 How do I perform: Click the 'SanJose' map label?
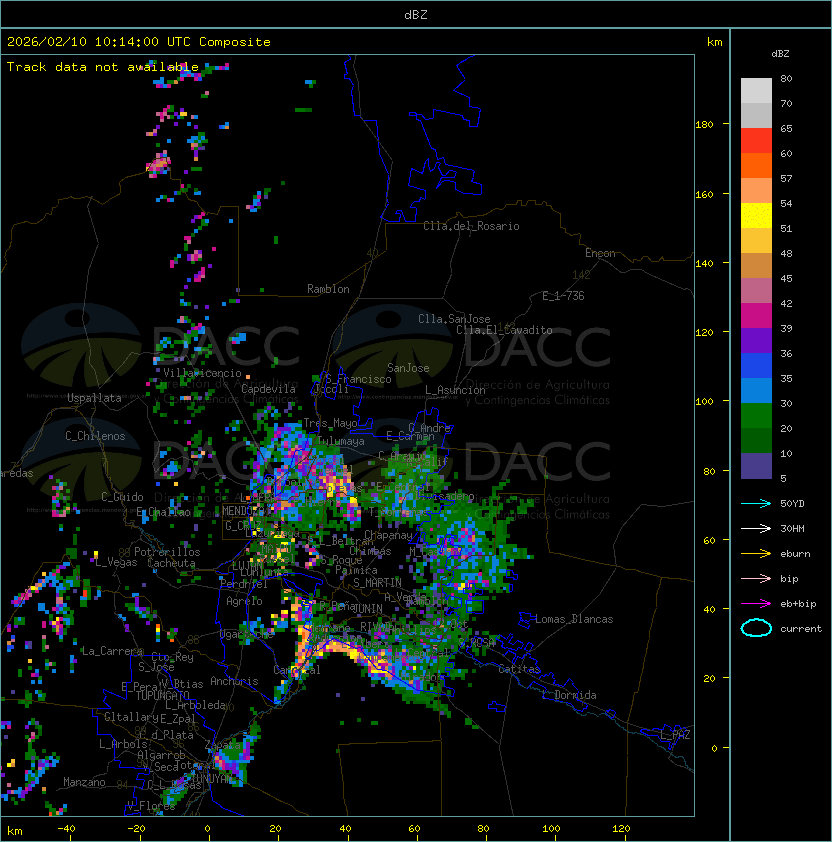[408, 368]
